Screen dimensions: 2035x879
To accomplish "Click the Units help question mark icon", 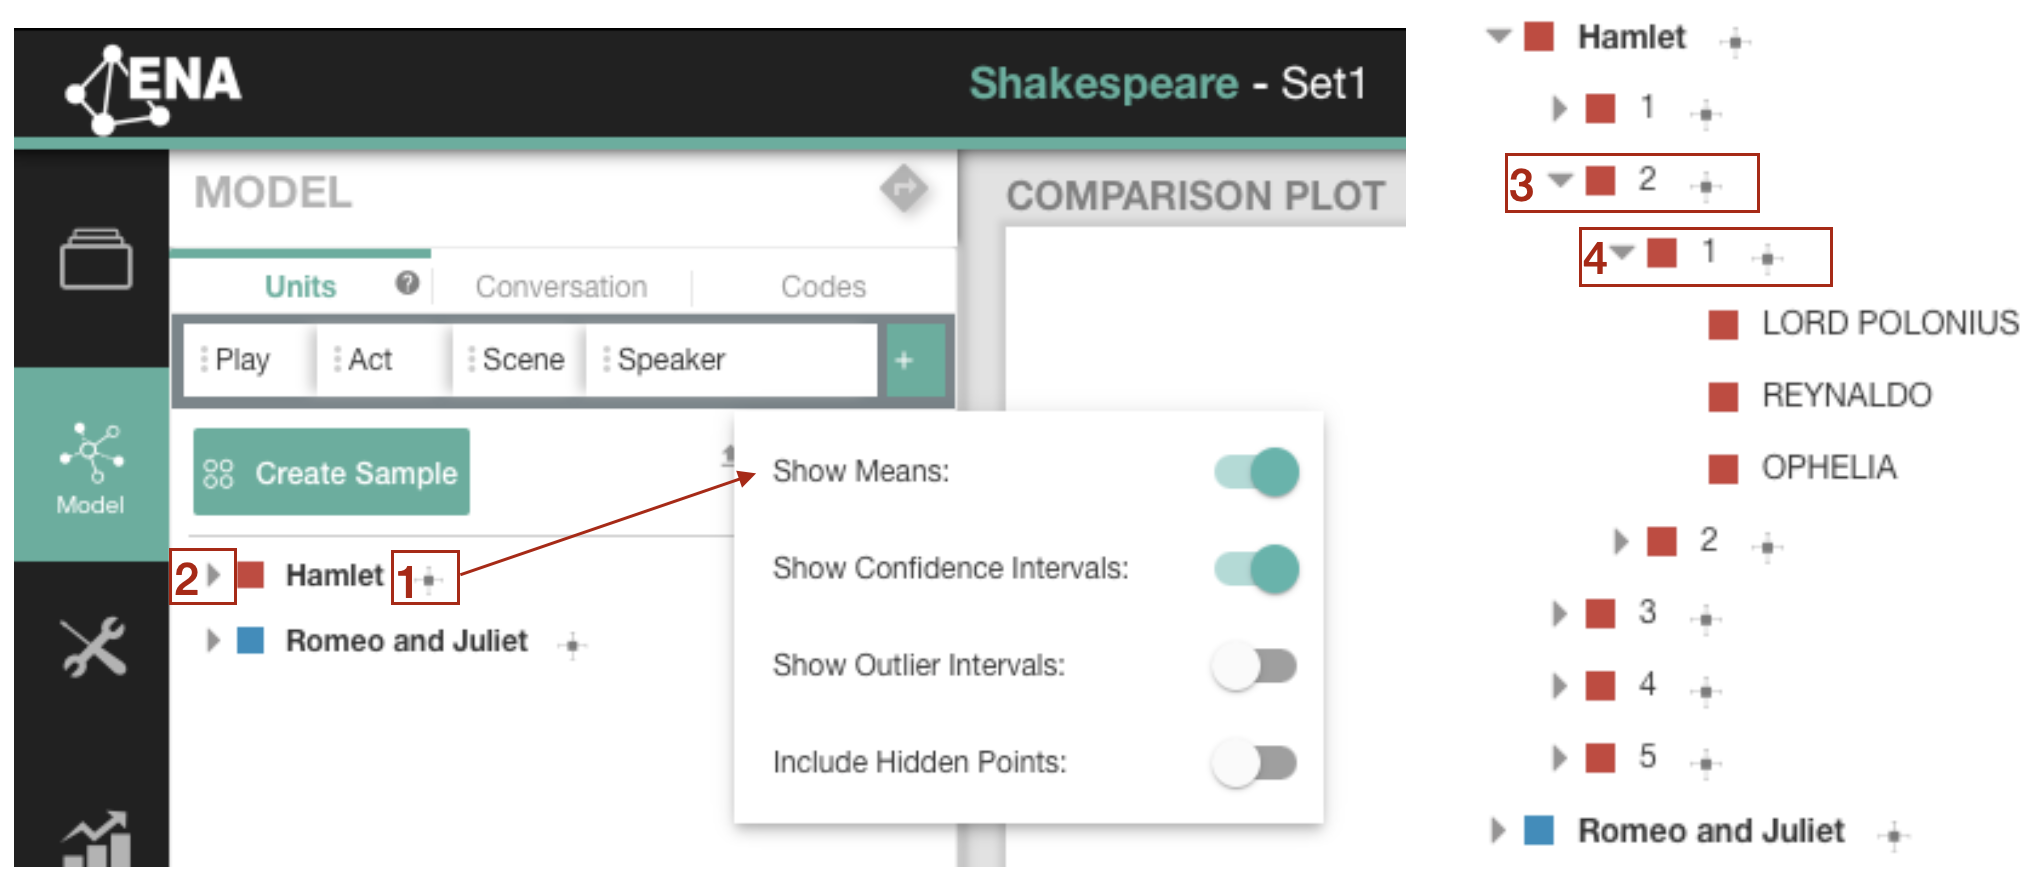I will tap(407, 284).
